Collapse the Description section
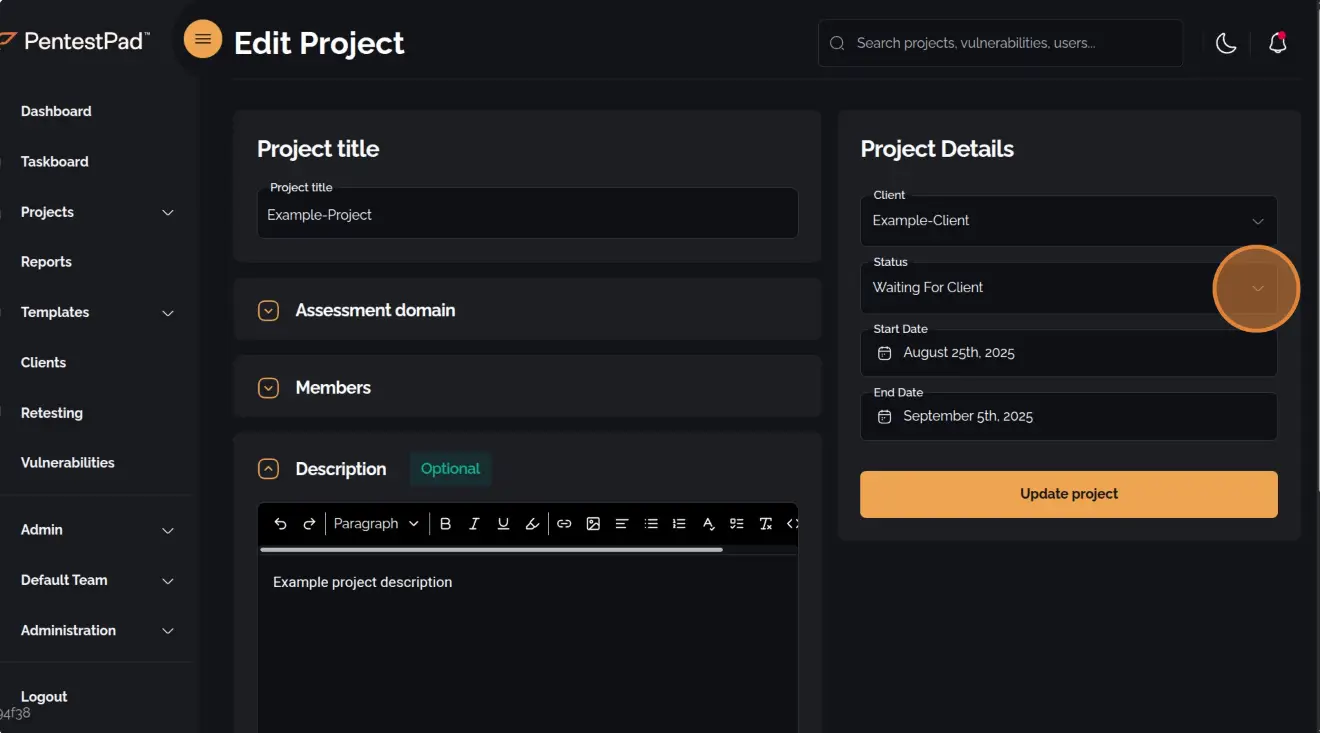Screen dimensions: 1320x733 tap(268, 467)
